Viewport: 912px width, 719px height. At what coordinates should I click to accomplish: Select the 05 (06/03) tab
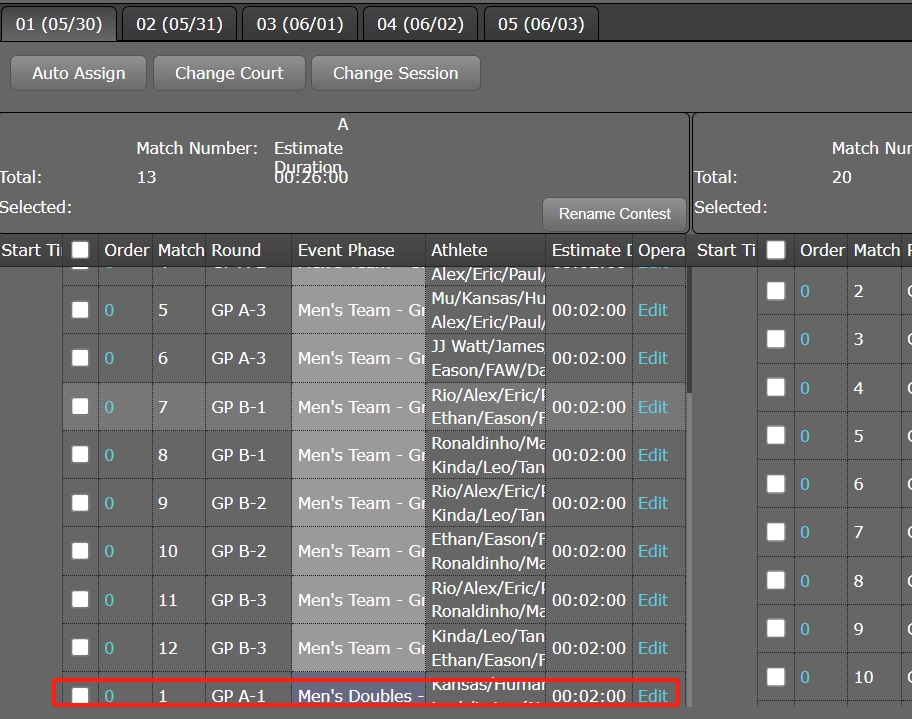coord(540,24)
